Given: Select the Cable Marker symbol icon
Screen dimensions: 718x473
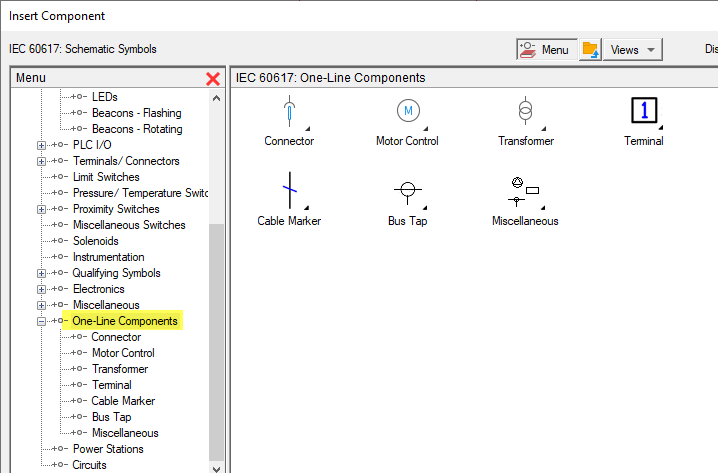Looking at the screenshot, I should click(290, 190).
